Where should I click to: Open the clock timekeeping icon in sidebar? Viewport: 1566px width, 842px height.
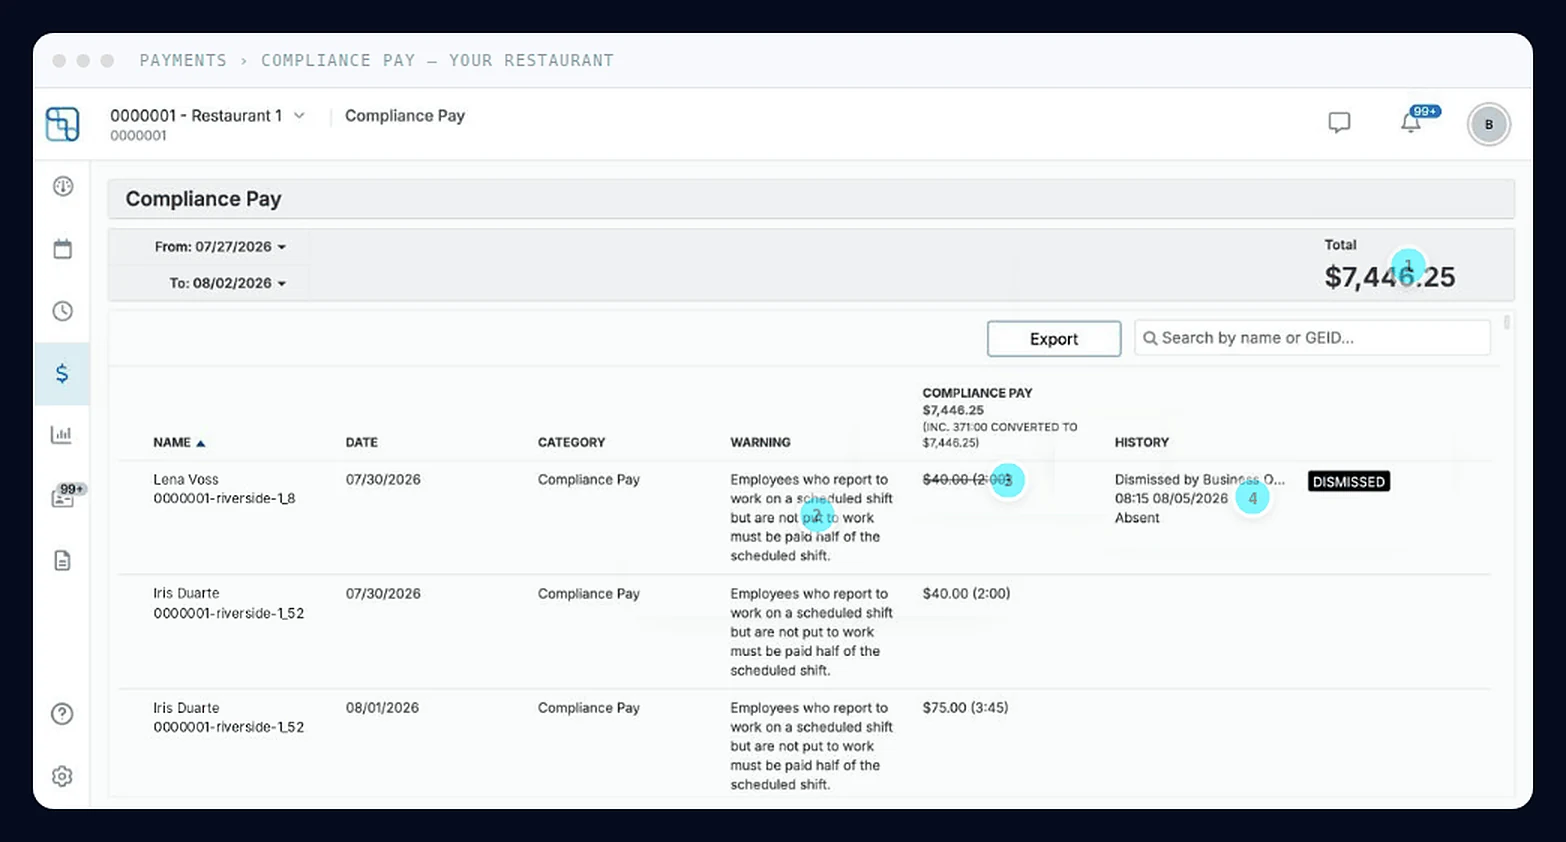[x=63, y=311]
